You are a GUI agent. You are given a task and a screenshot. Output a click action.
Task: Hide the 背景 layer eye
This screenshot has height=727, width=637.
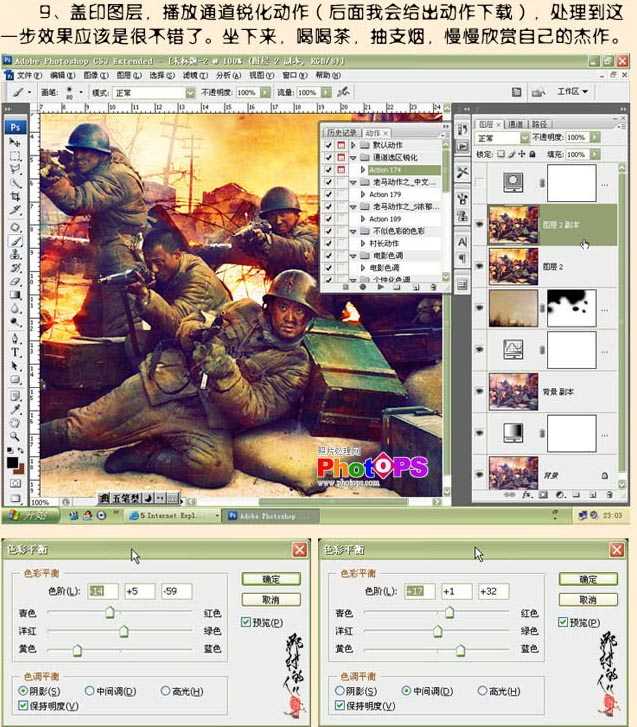coord(480,475)
